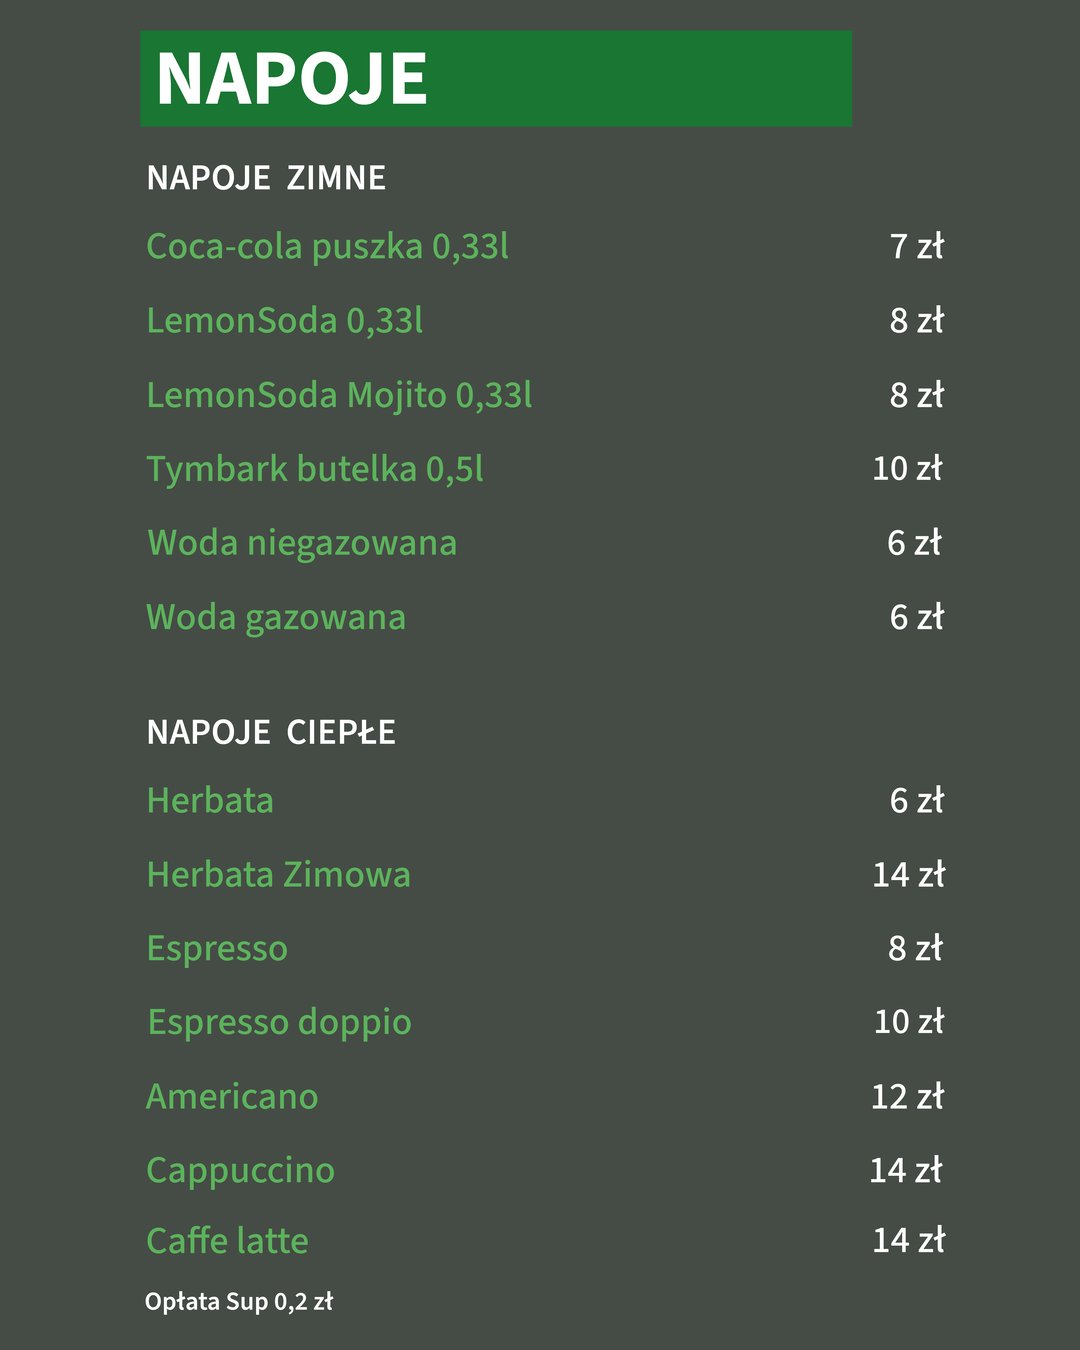Click the 7 zł Coca-cola price
This screenshot has height=1350, width=1080.
point(916,246)
